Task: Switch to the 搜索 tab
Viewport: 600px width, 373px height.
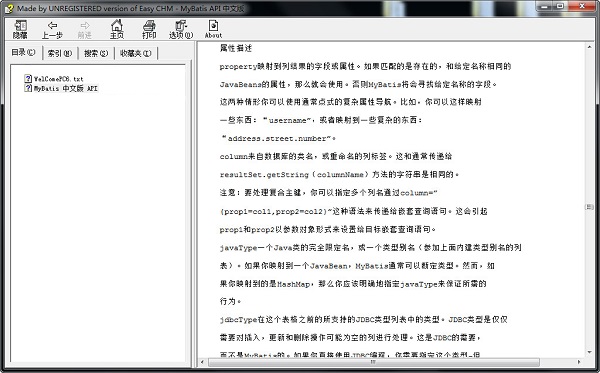Action: [x=96, y=53]
